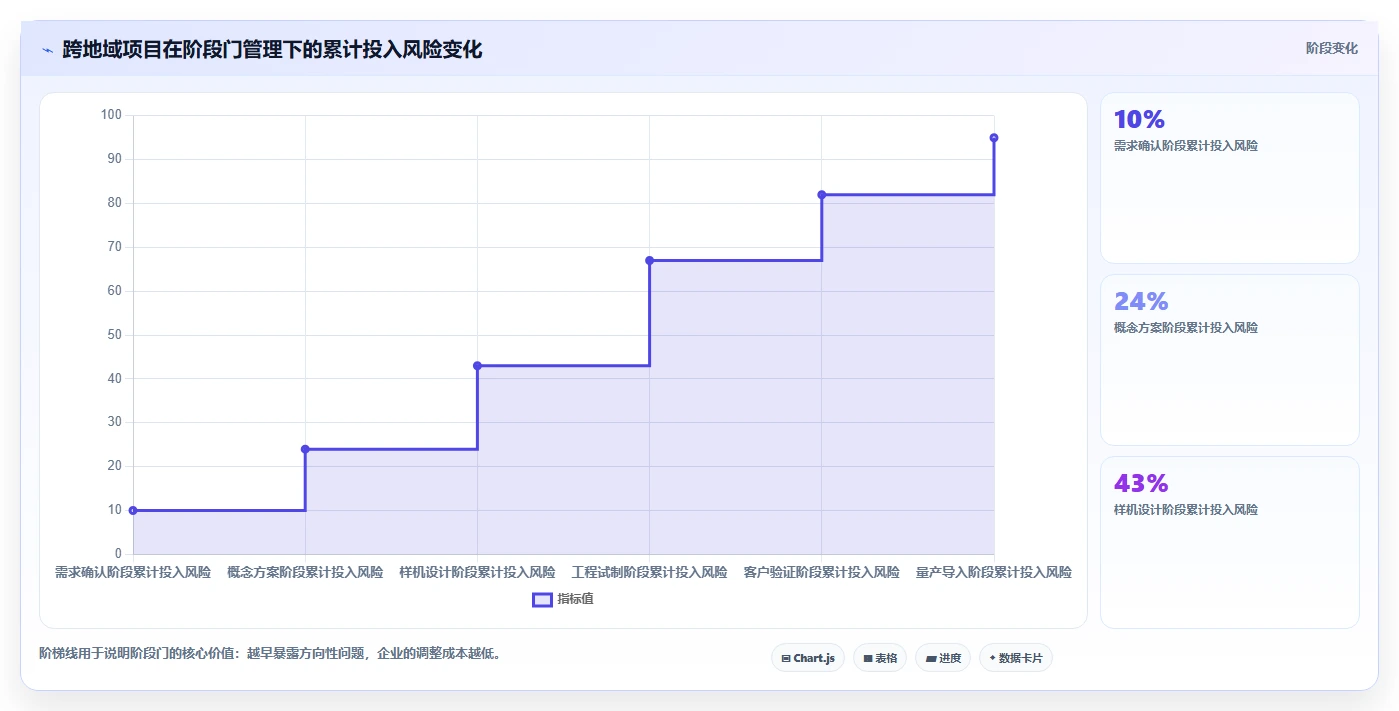This screenshot has width=1399, height=711.
Task: Click the 24% value in second card
Action: tap(1141, 301)
